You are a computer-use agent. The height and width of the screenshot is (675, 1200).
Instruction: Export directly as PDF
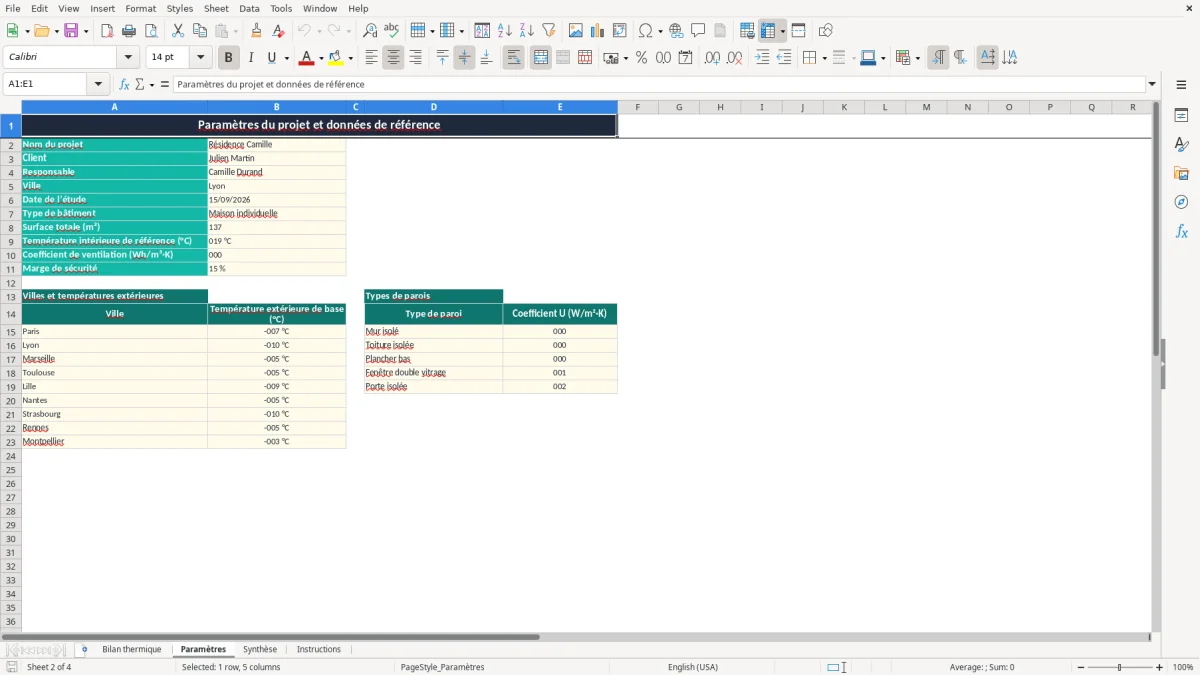[x=107, y=31]
